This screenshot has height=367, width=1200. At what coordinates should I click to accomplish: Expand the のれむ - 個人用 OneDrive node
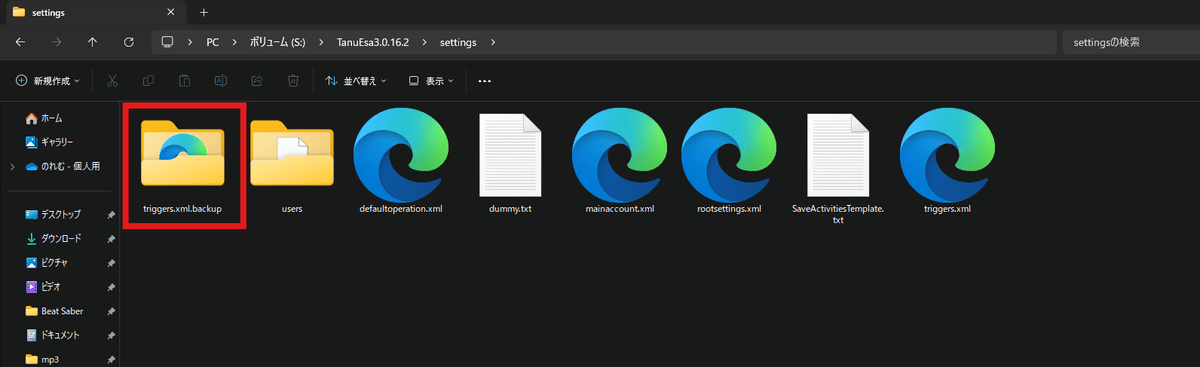12,166
